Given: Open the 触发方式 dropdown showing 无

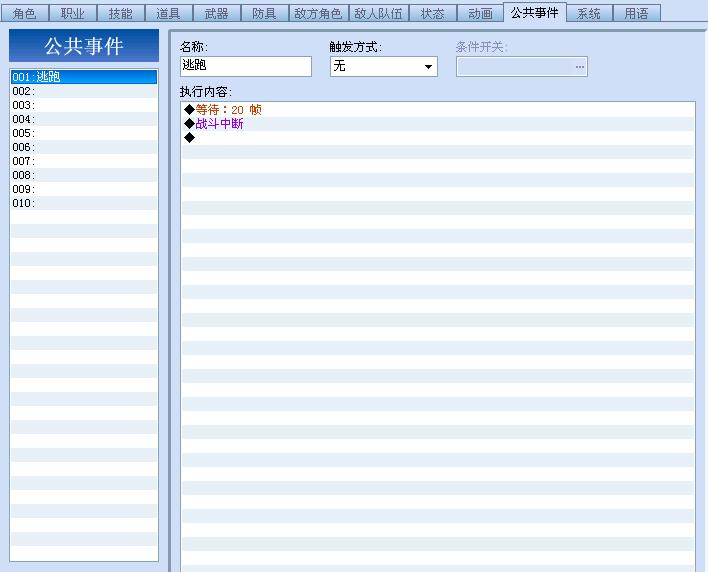Looking at the screenshot, I should (384, 66).
